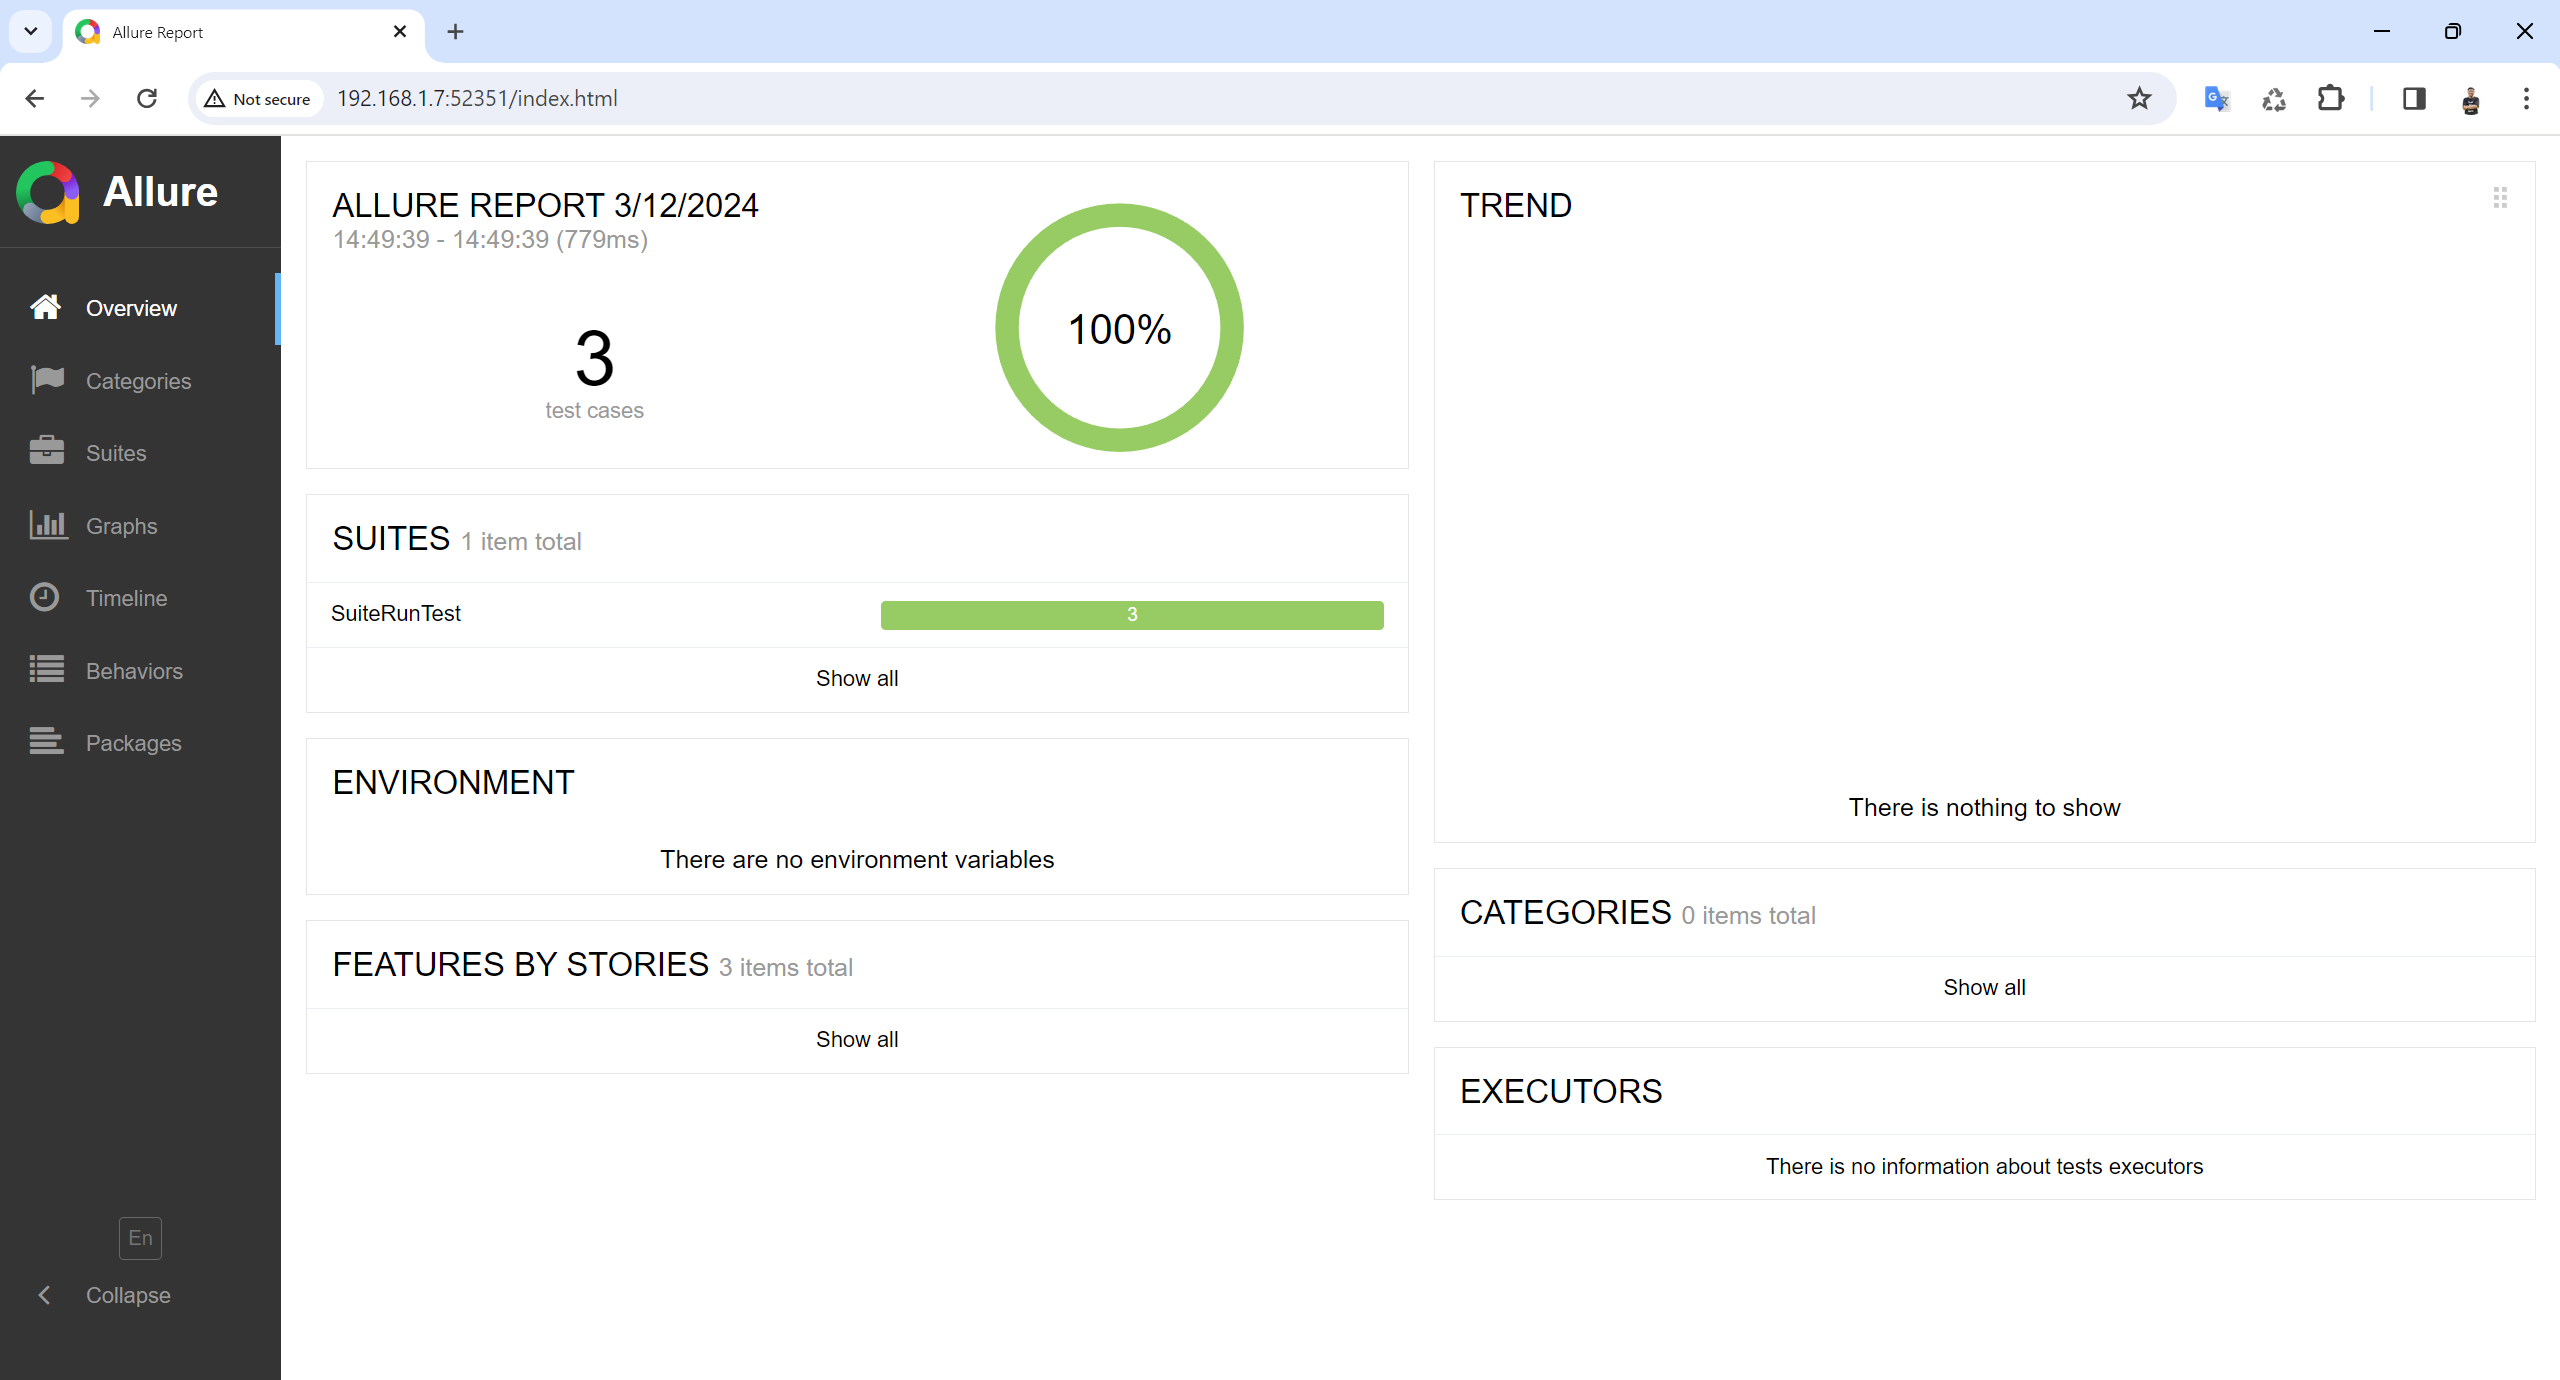
Task: Click the FEATURES BY STORIES heading
Action: coord(521,965)
